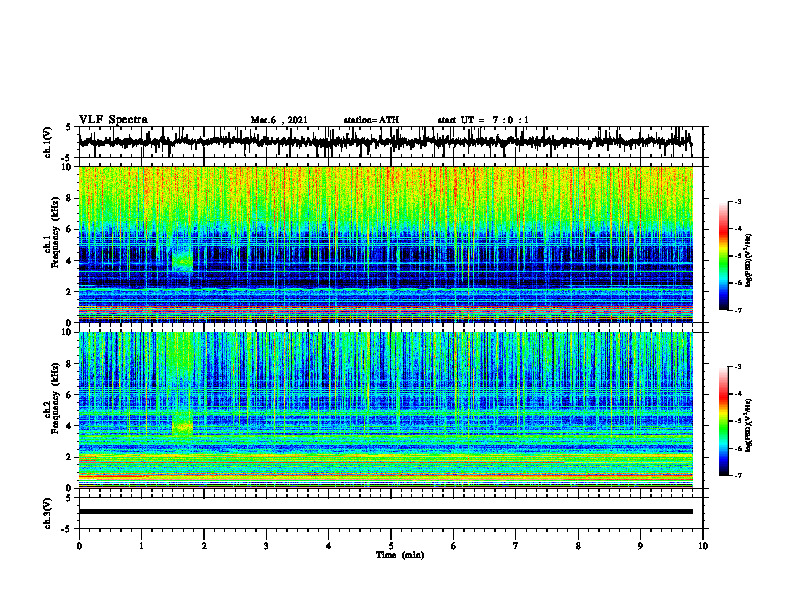Click the "8" frequency tick of ch.1 spectrogram
This screenshot has height=612, width=792.
click(71, 198)
